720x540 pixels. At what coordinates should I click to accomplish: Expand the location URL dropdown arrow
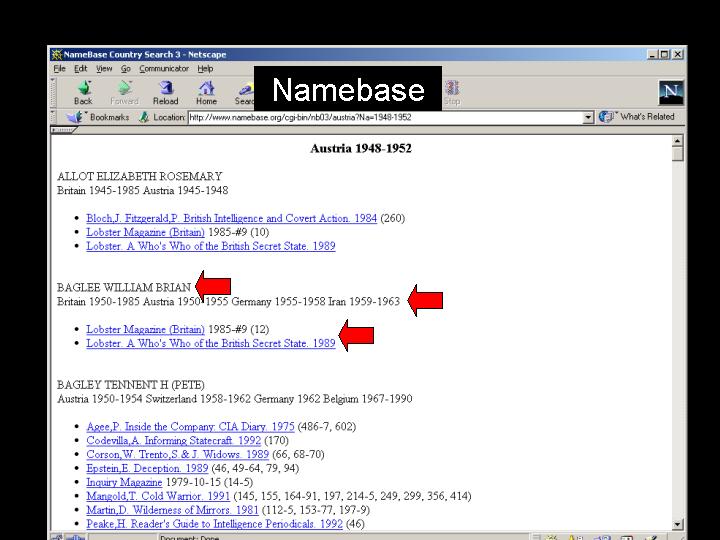point(588,117)
